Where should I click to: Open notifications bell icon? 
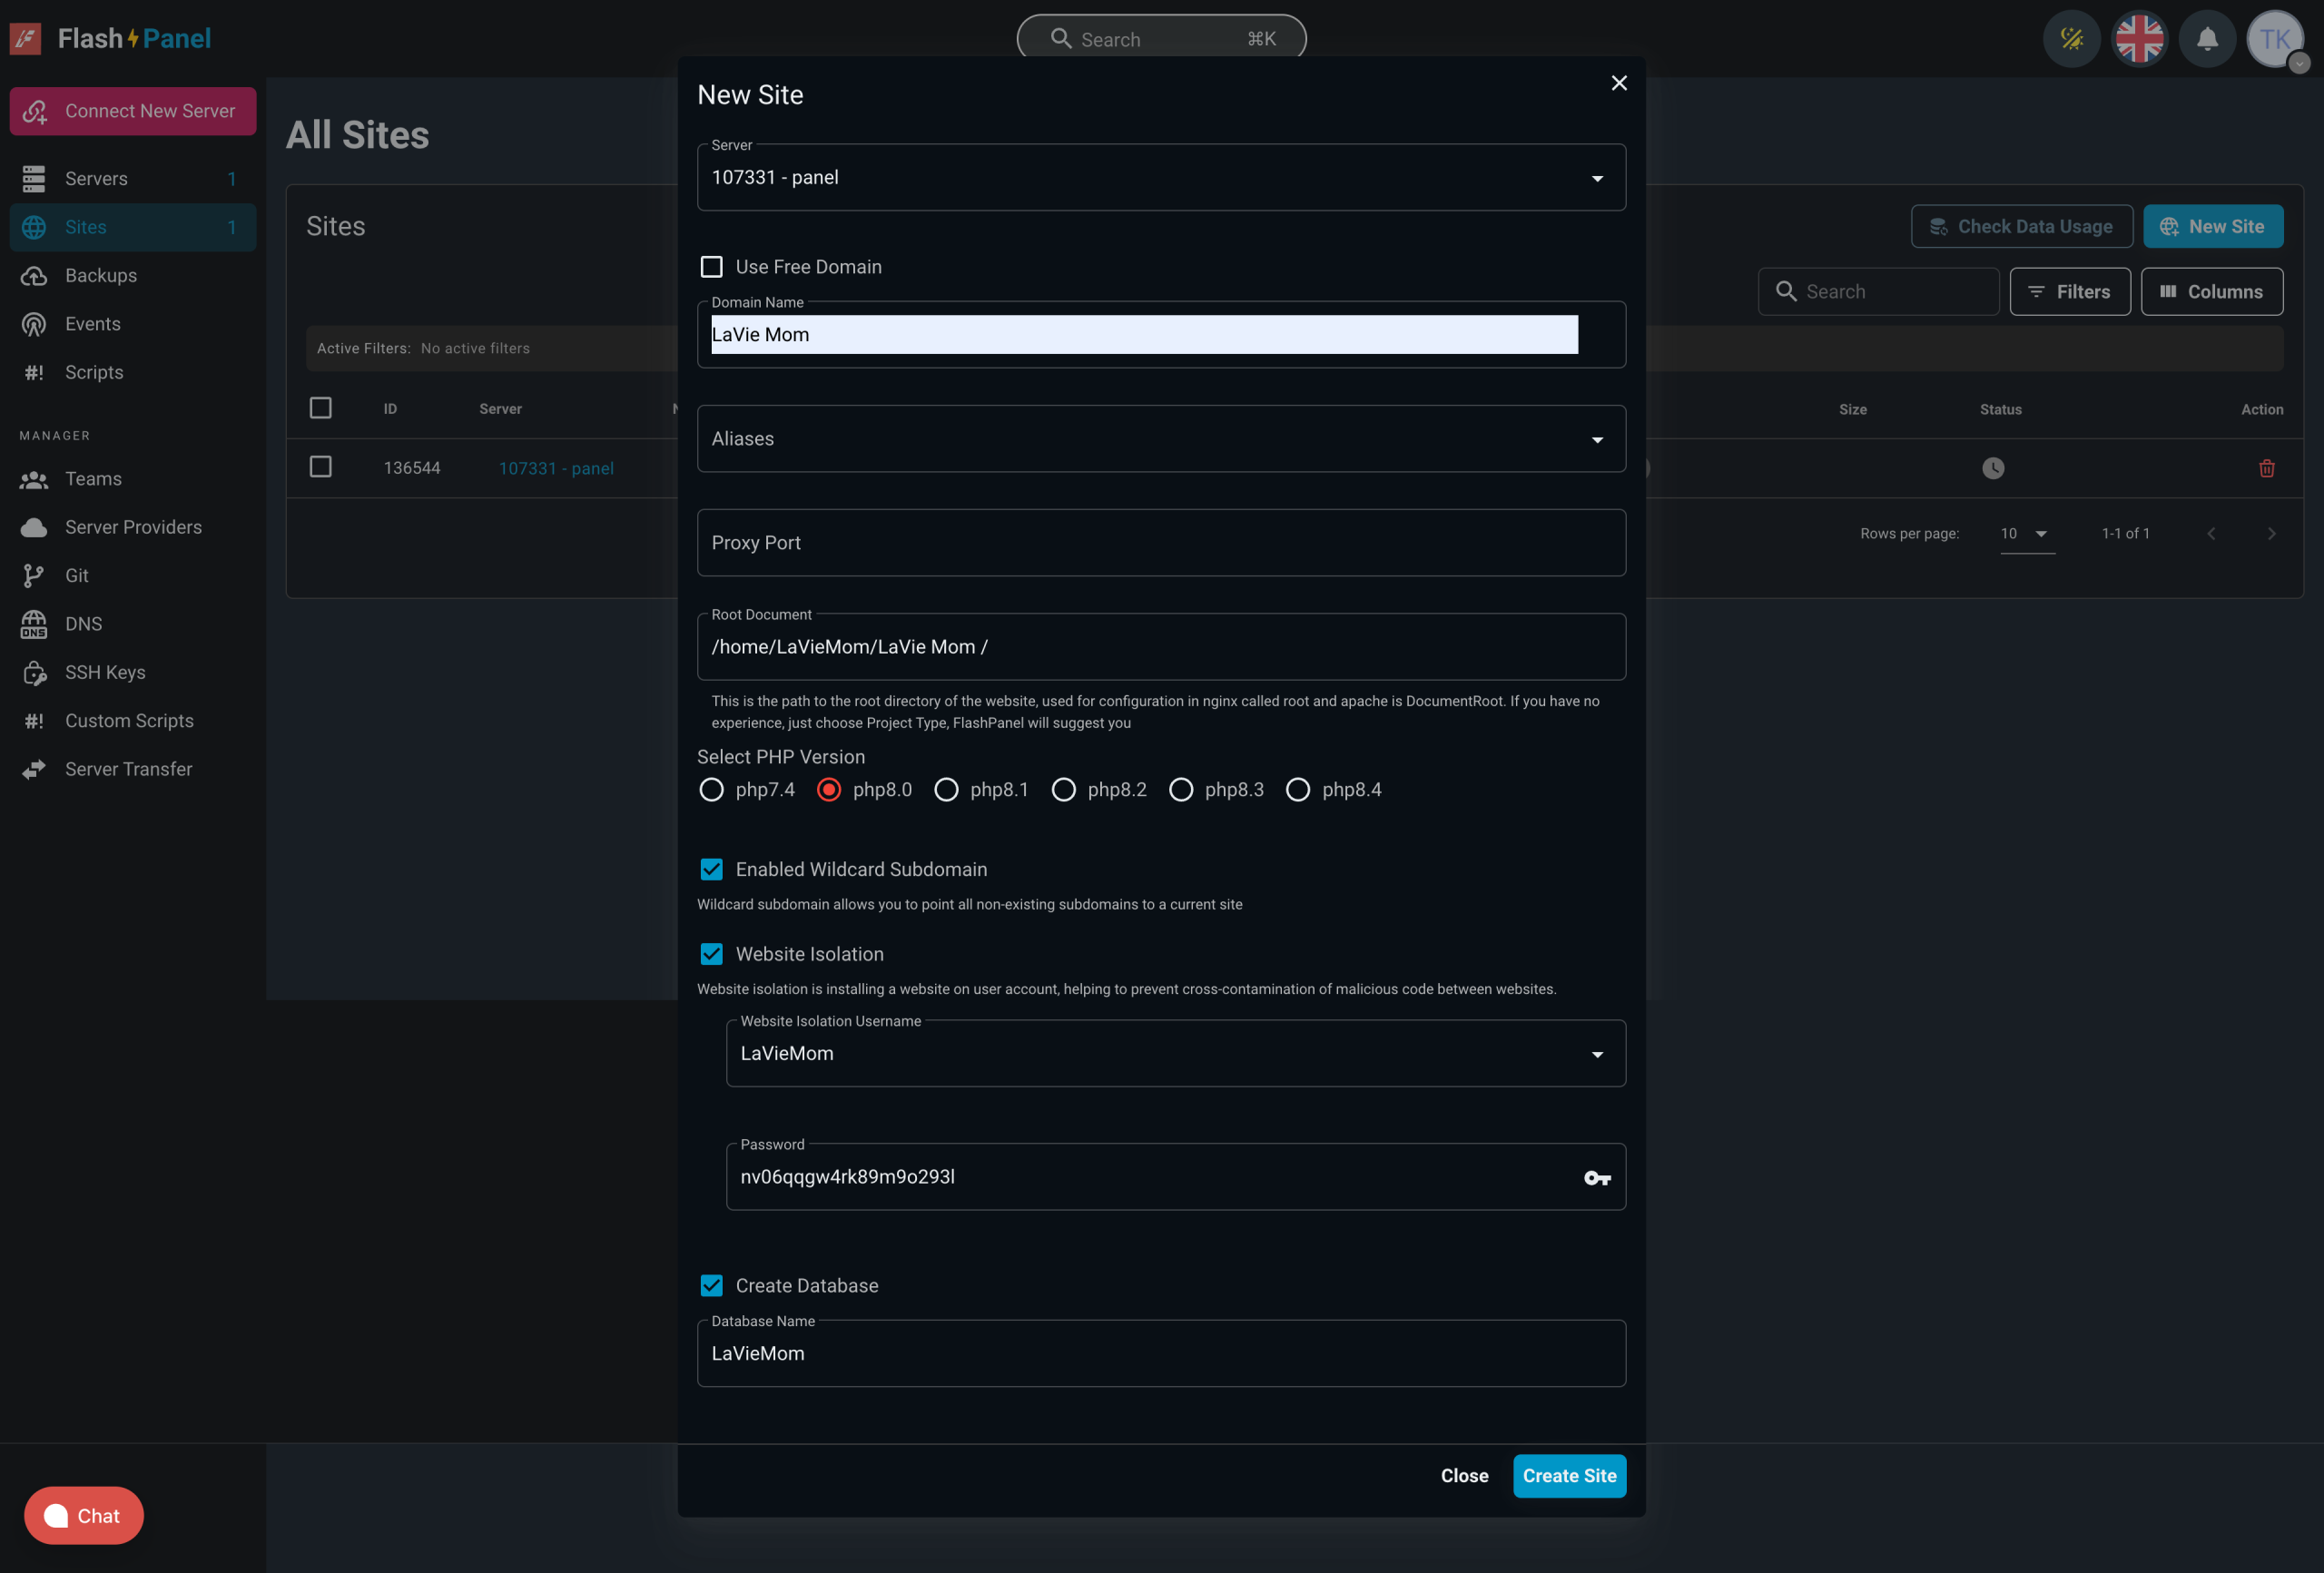(x=2207, y=39)
